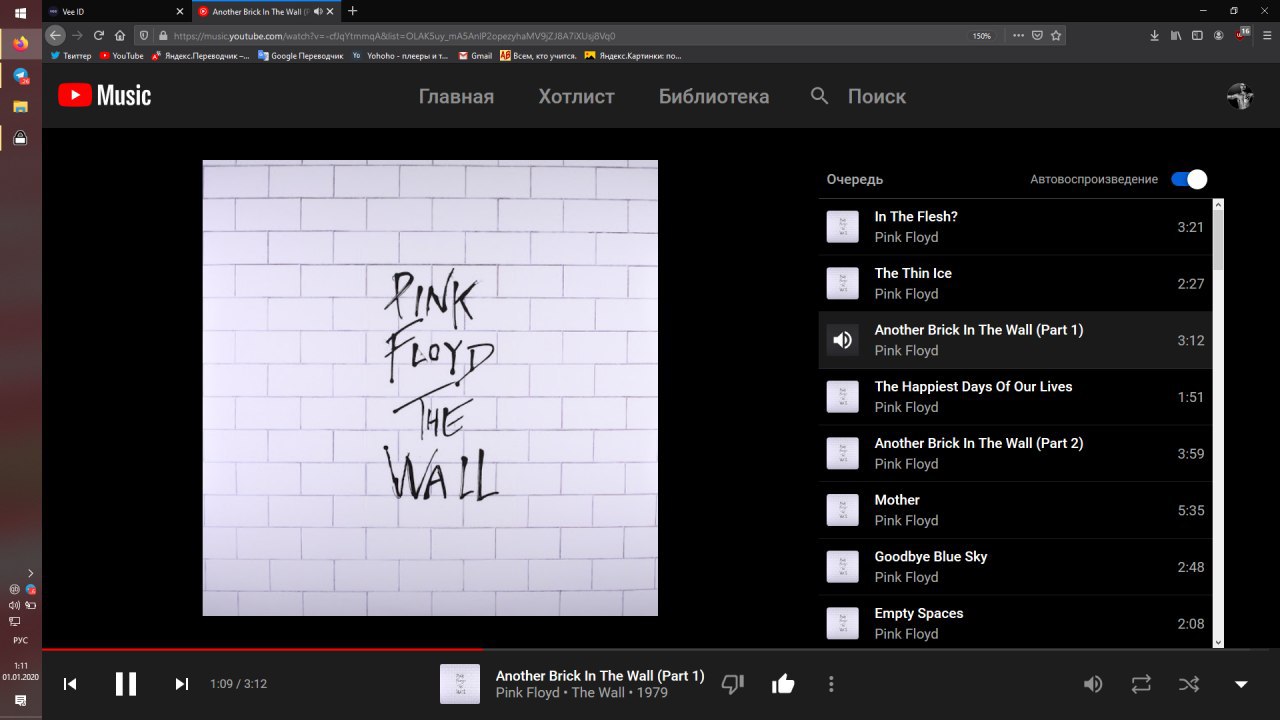This screenshot has width=1280, height=720.
Task: Open the Твиттер bookmark
Action: tap(70, 56)
